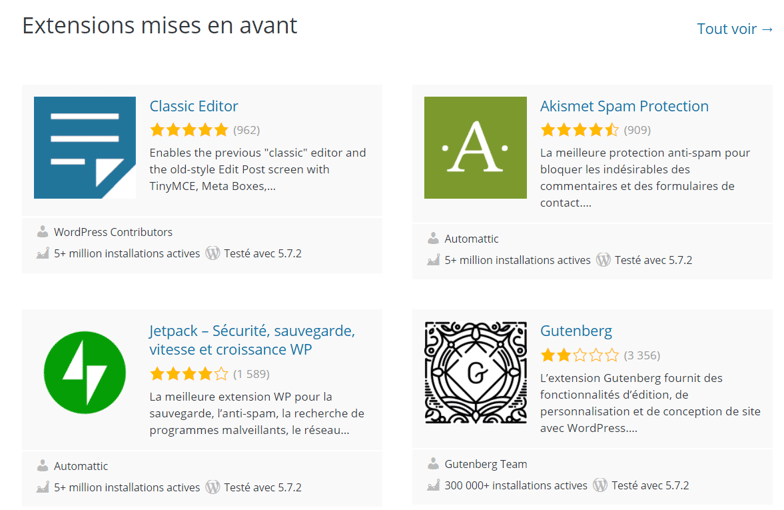
Task: Click the (1 589) Jetpack review count
Action: click(x=252, y=374)
